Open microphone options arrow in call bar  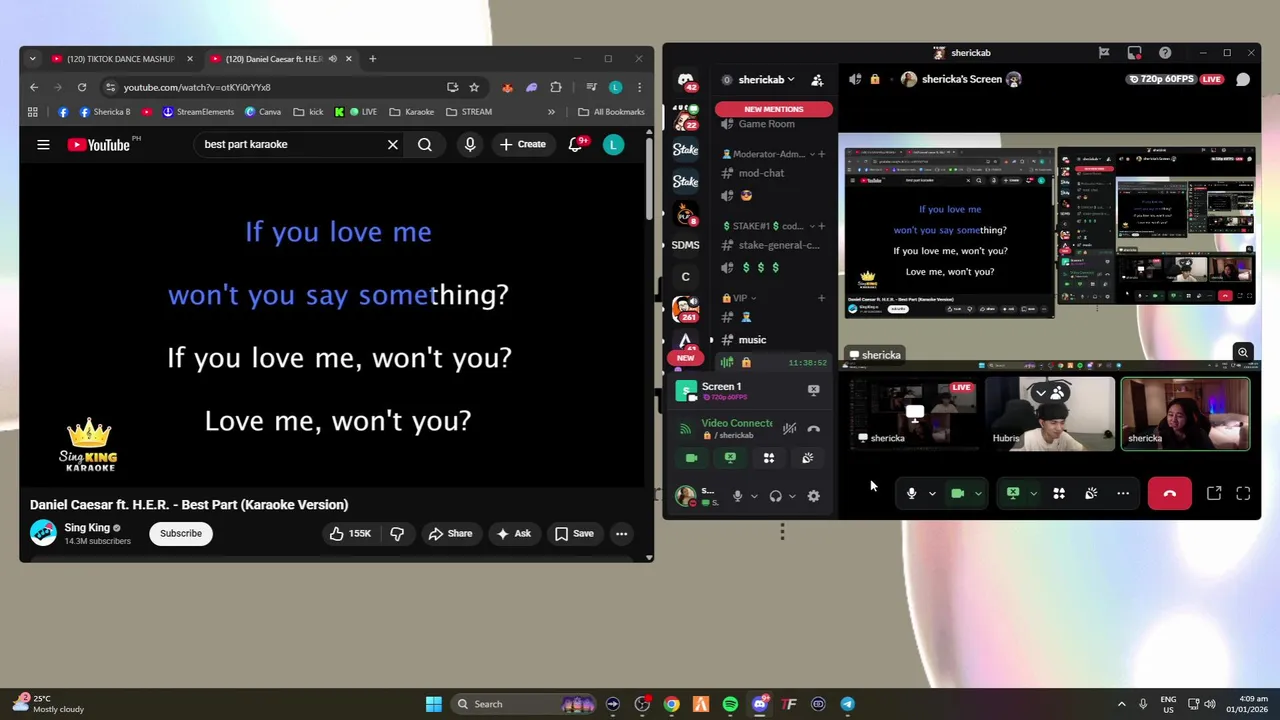(x=932, y=493)
